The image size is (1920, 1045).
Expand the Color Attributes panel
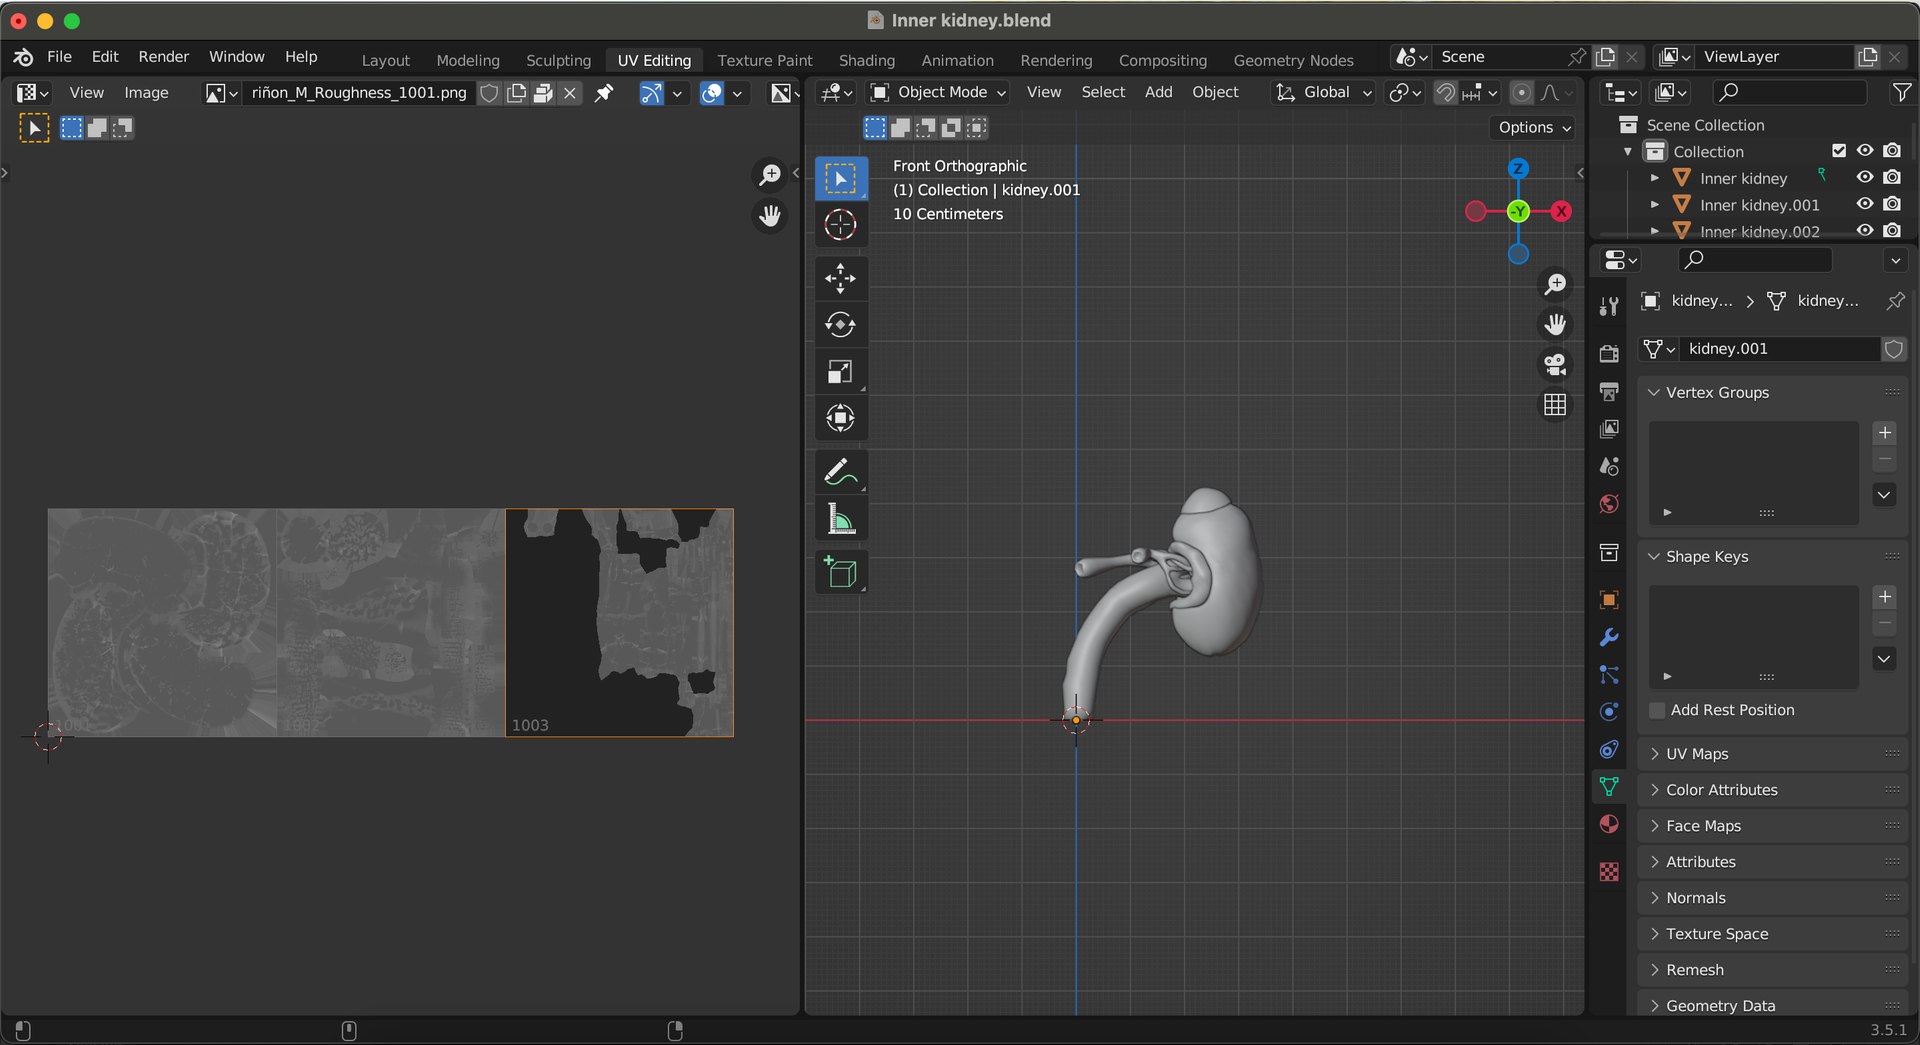pos(1773,790)
